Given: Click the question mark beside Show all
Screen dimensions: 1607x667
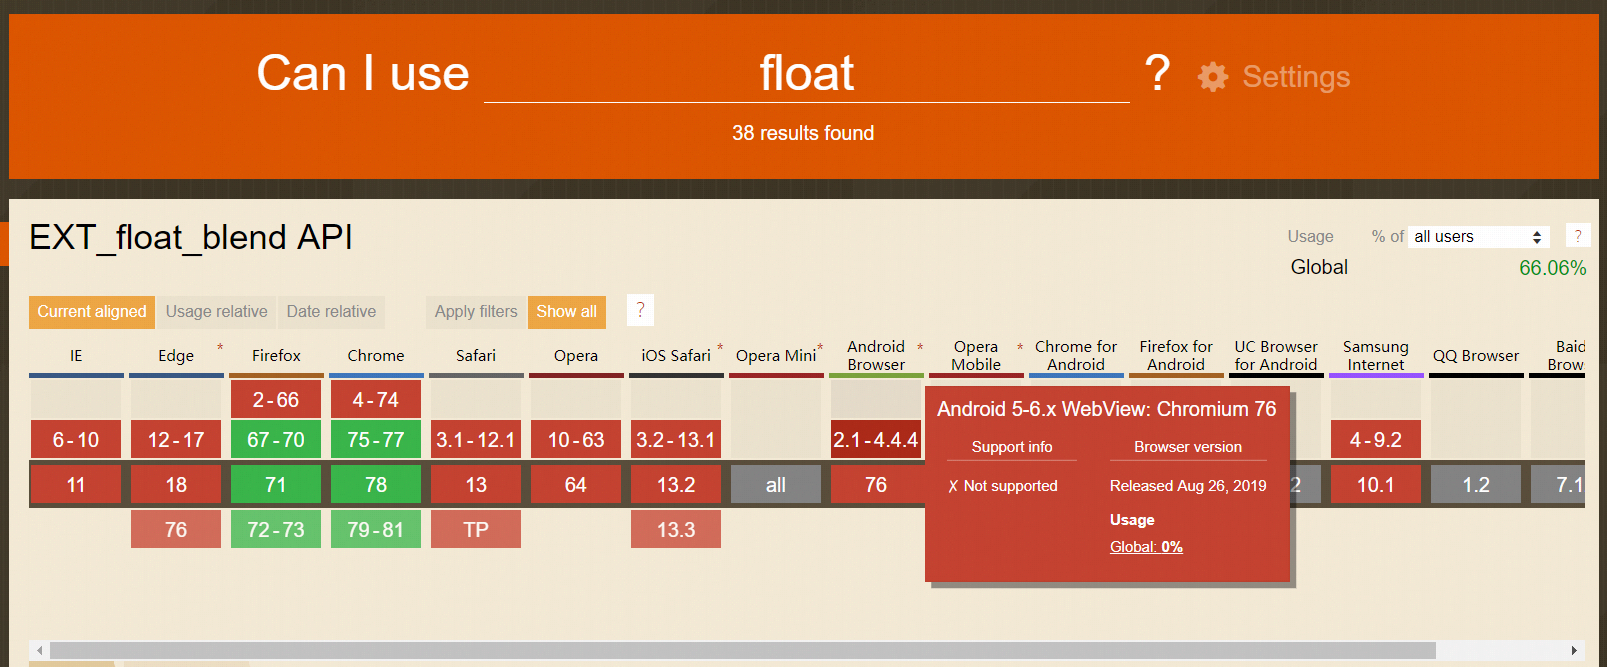Looking at the screenshot, I should point(640,311).
